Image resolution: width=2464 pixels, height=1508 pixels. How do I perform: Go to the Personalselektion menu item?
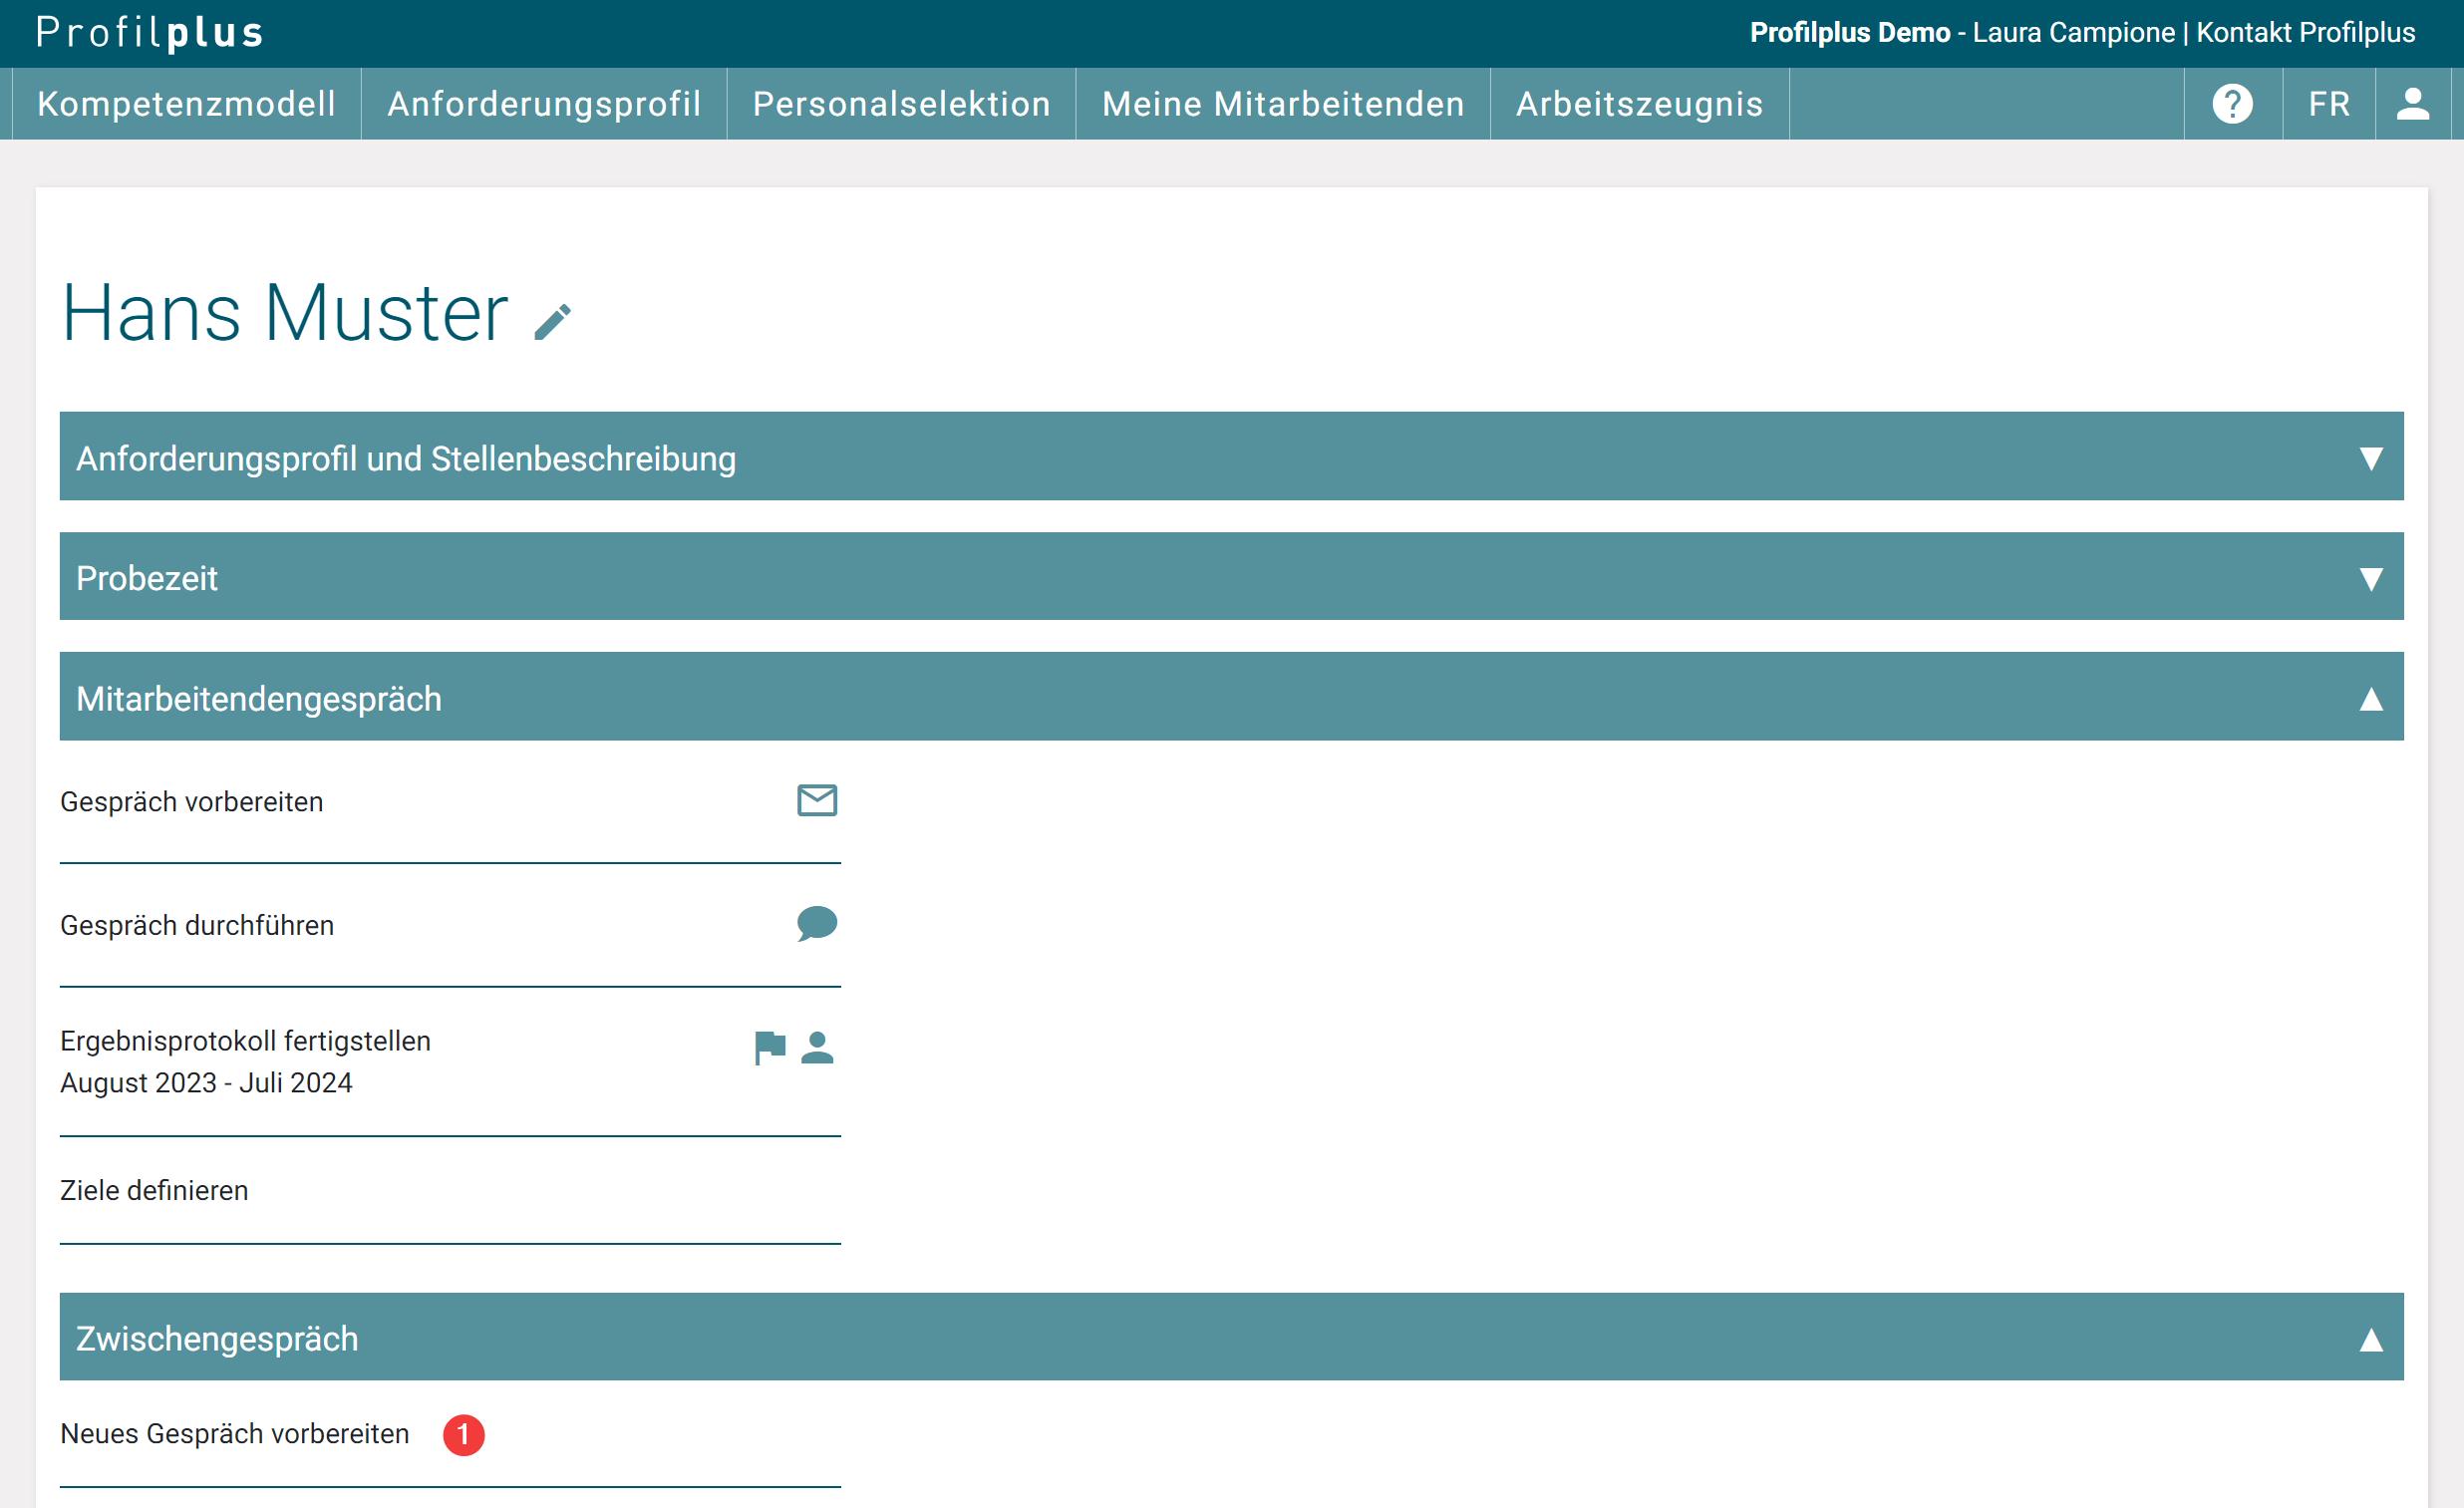tap(901, 104)
